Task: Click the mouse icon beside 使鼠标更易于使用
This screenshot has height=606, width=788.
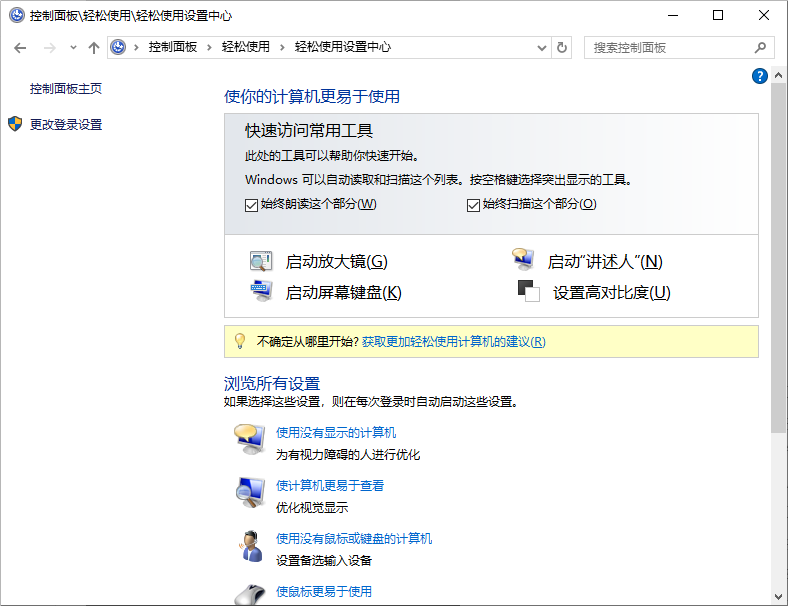Action: click(250, 594)
